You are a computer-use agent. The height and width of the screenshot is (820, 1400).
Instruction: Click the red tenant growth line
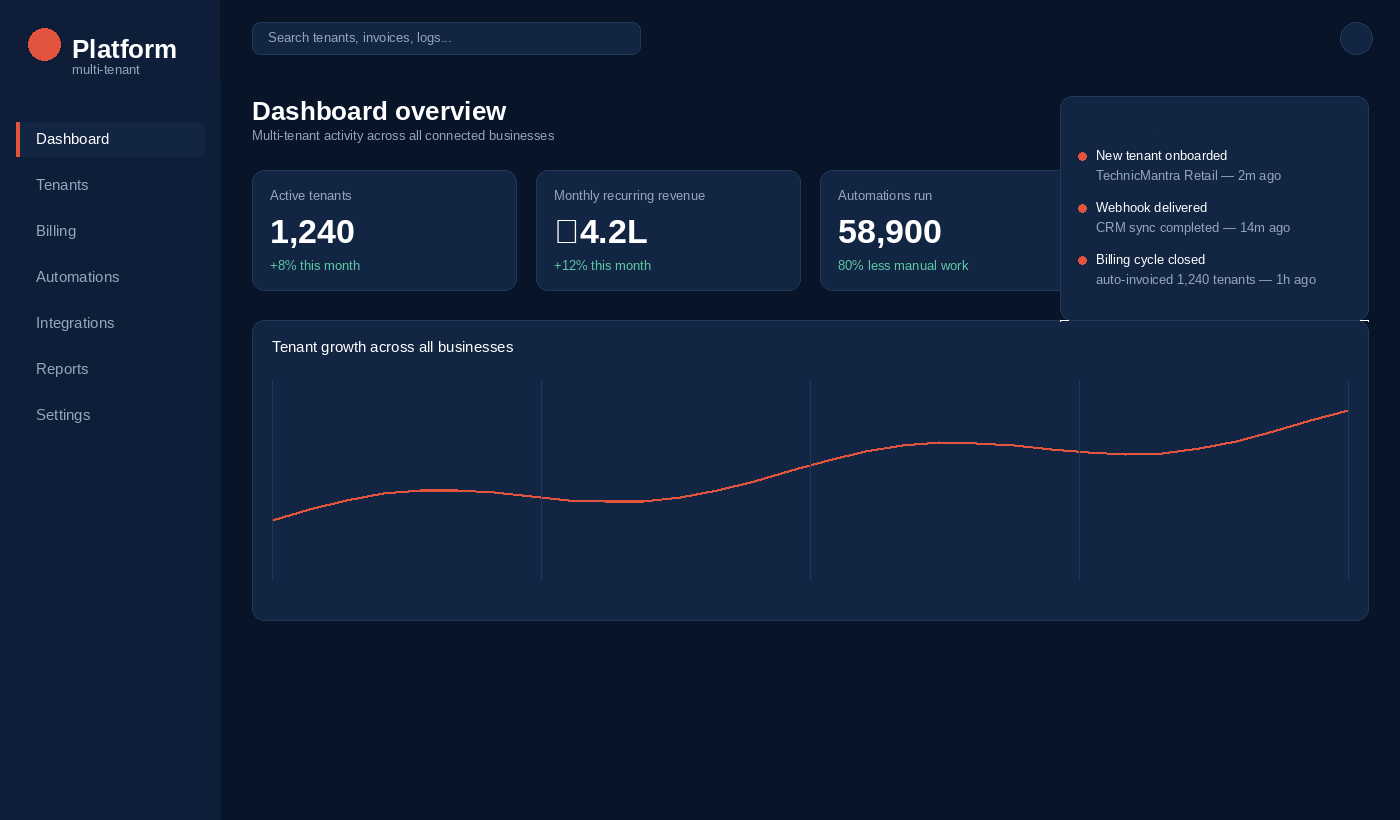810,465
